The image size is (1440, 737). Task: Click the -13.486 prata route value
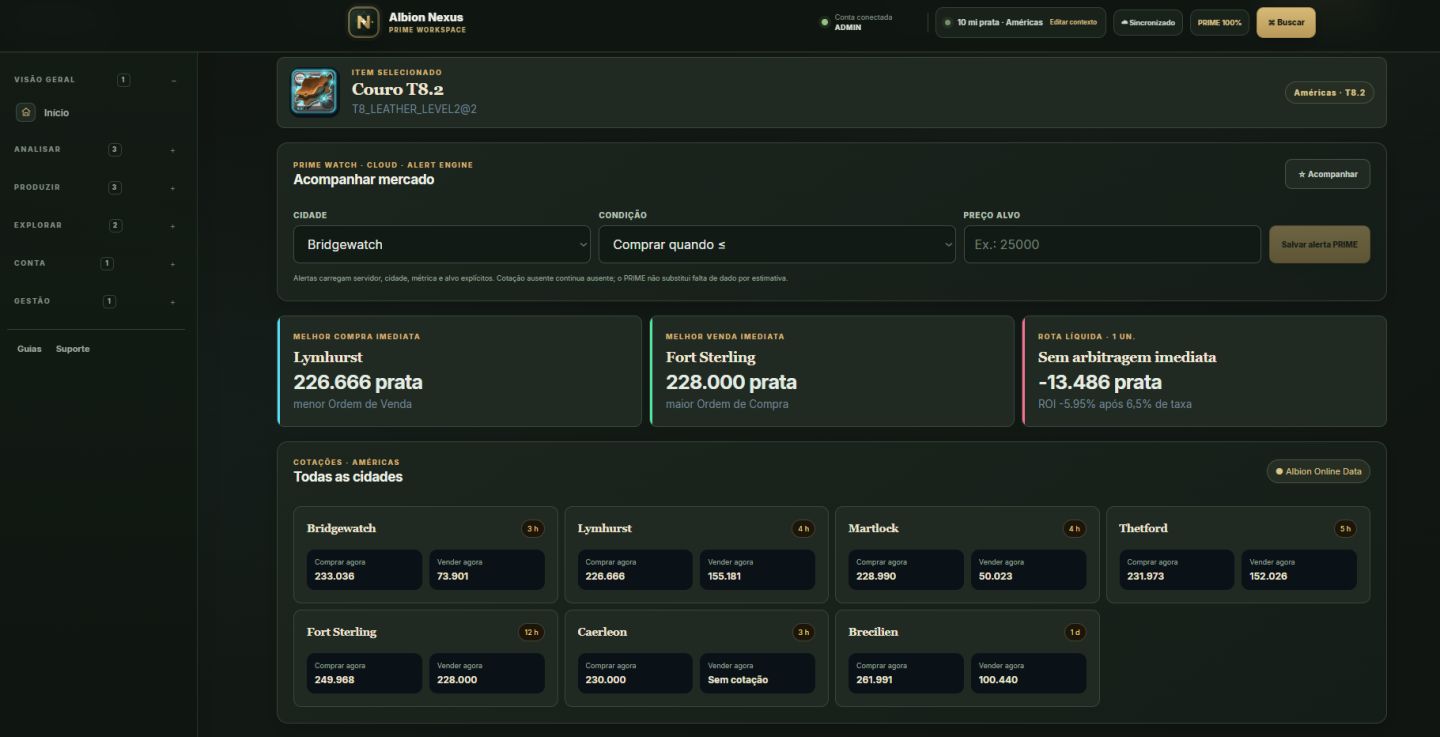pyautogui.click(x=1100, y=382)
